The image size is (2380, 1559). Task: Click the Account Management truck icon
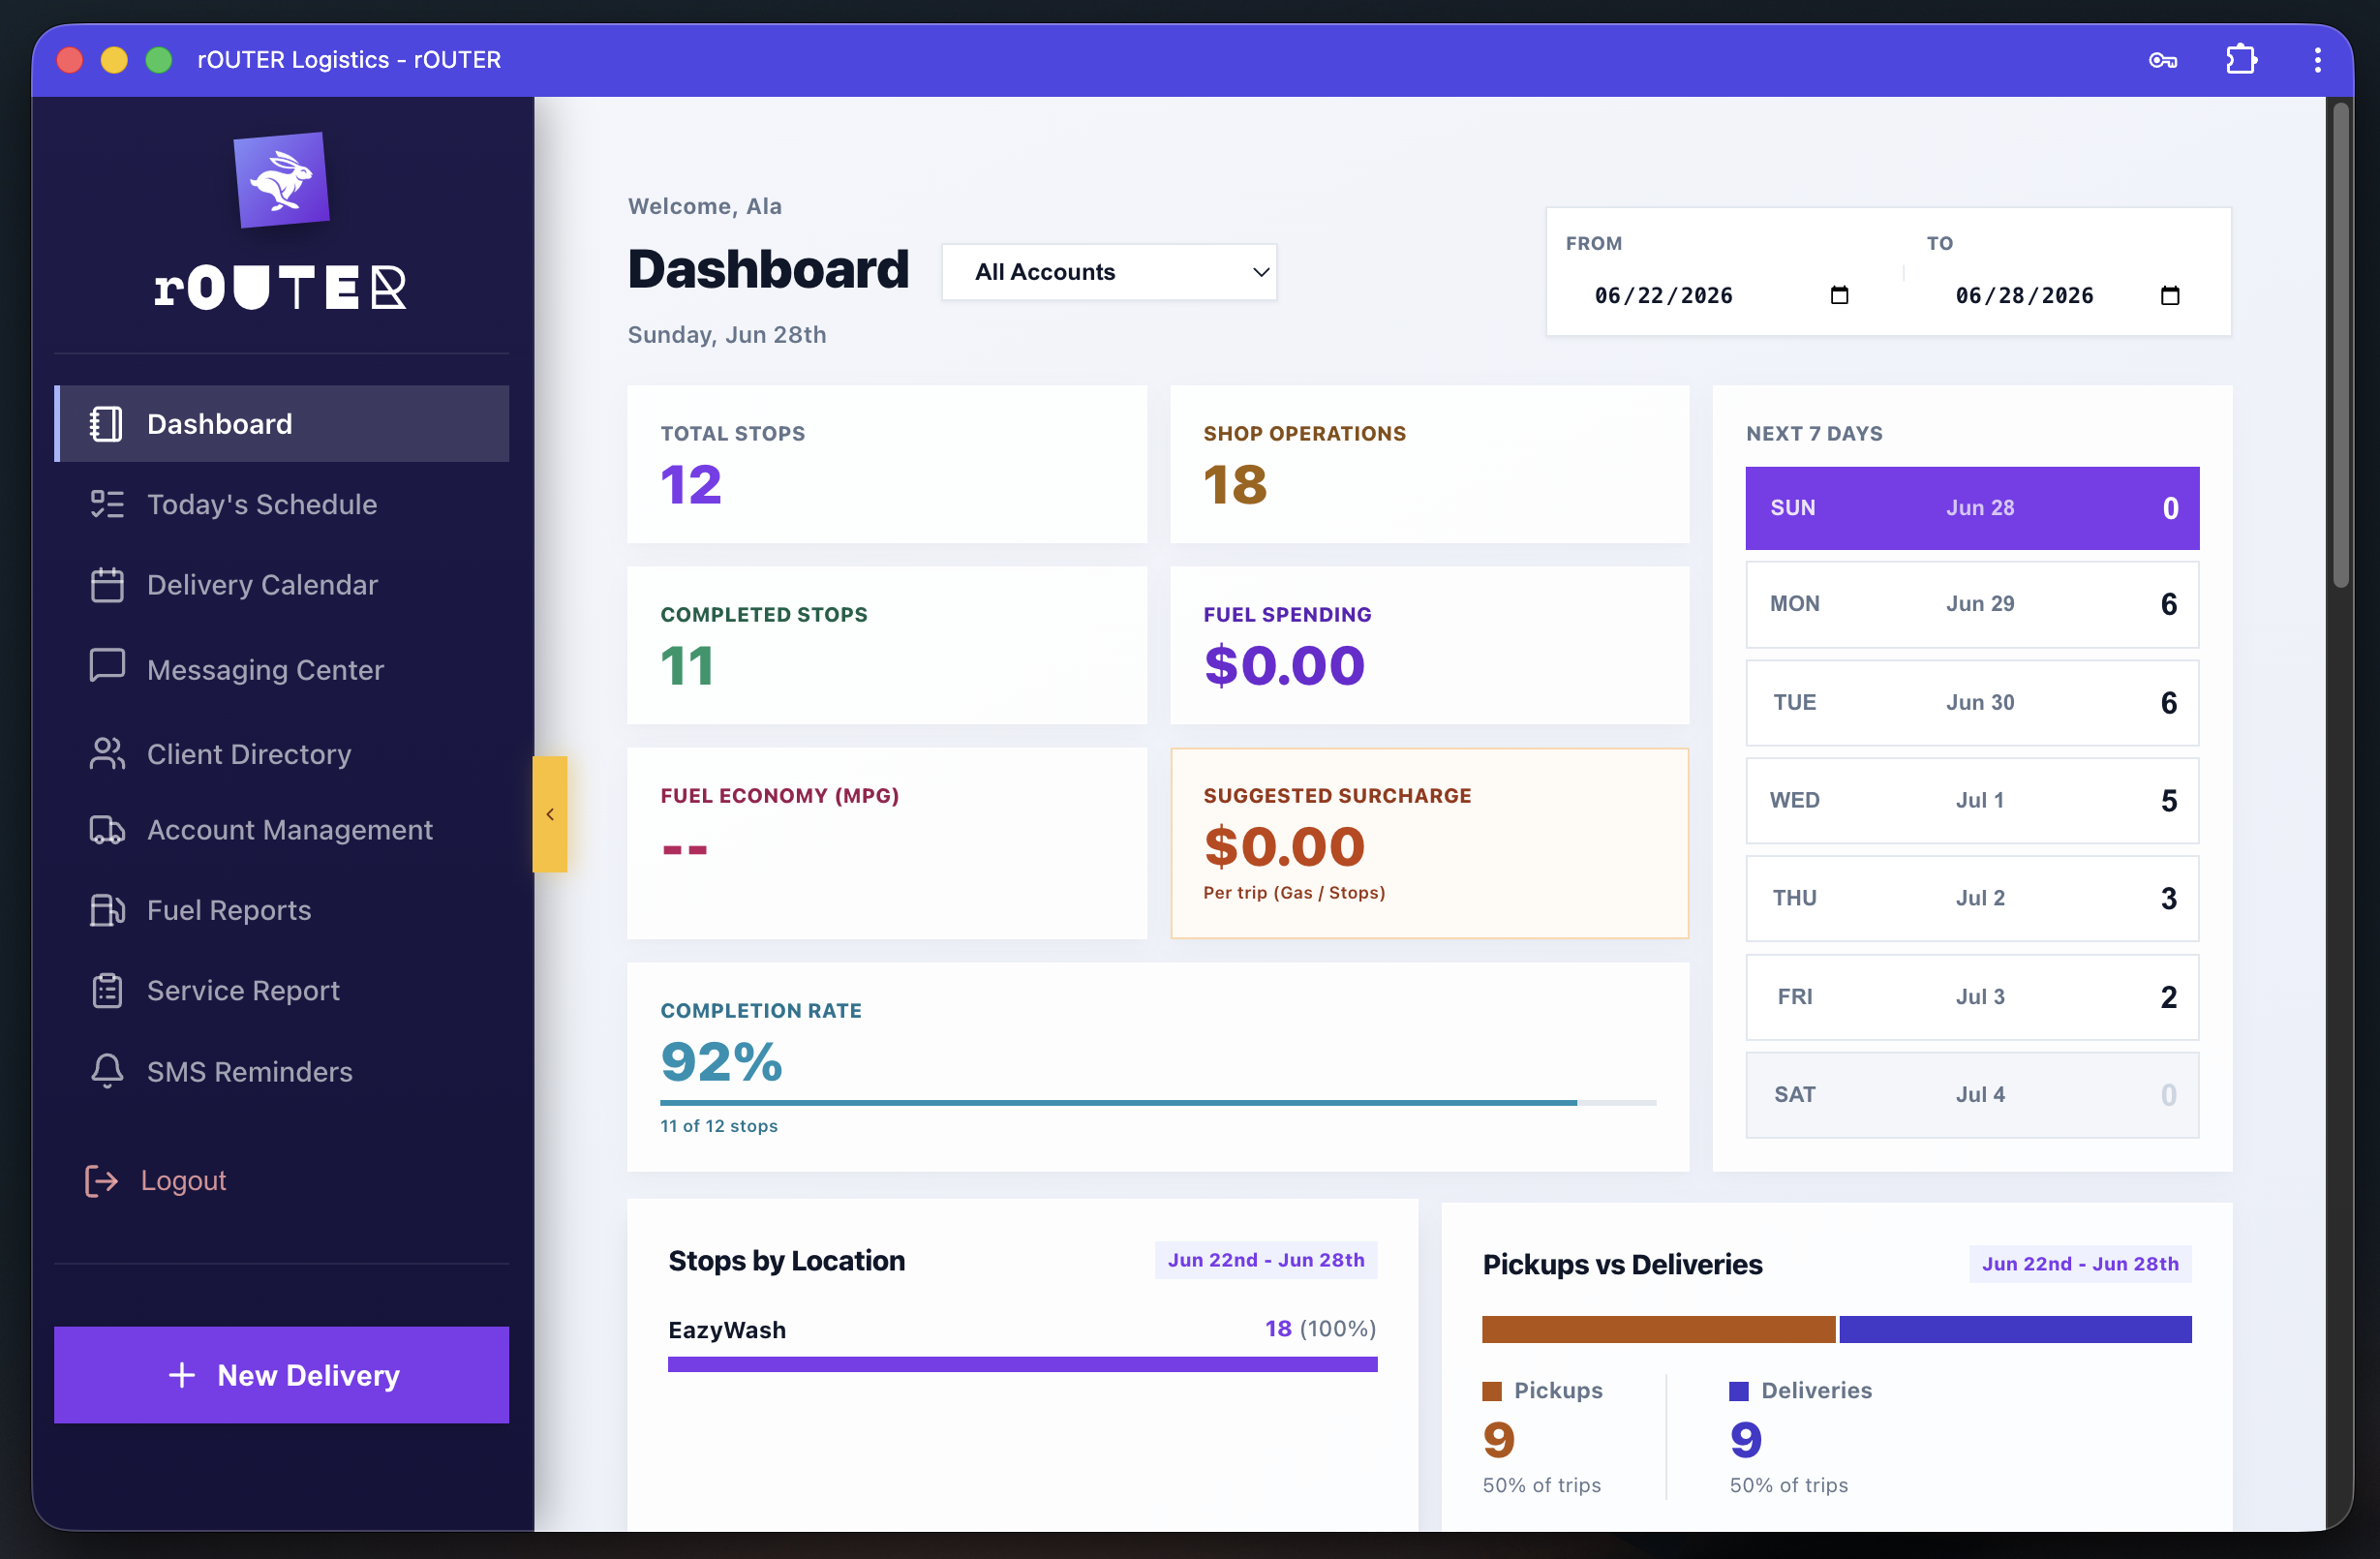point(106,830)
